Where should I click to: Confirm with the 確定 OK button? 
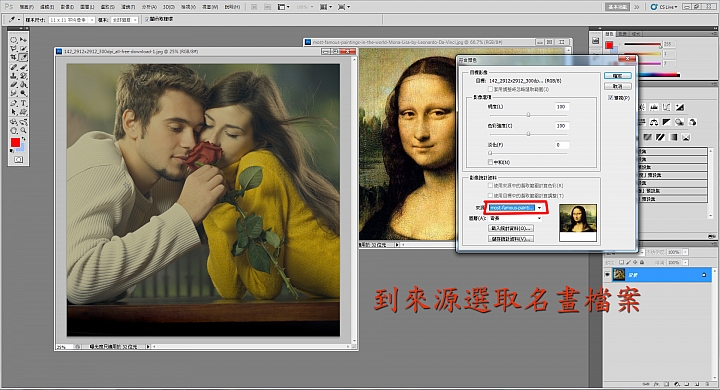[618, 75]
